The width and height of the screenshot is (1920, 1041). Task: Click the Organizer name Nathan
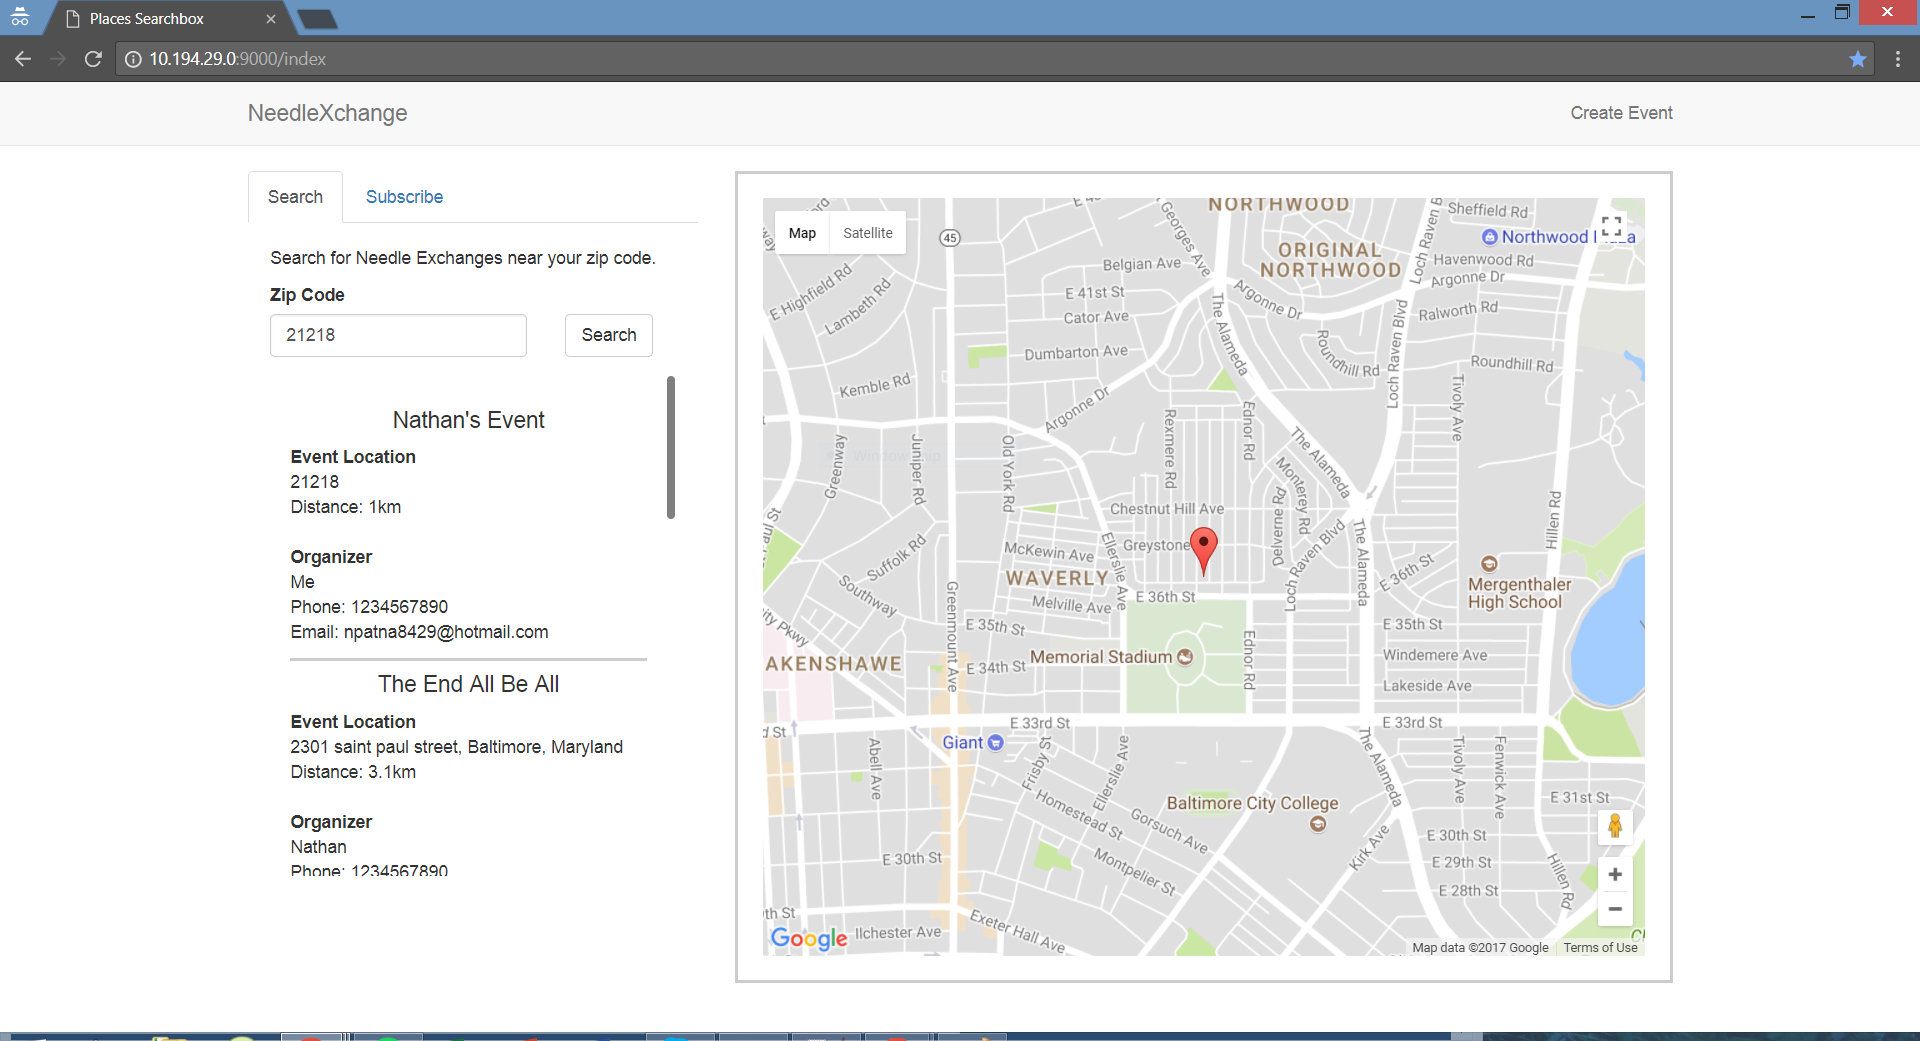[x=318, y=847]
